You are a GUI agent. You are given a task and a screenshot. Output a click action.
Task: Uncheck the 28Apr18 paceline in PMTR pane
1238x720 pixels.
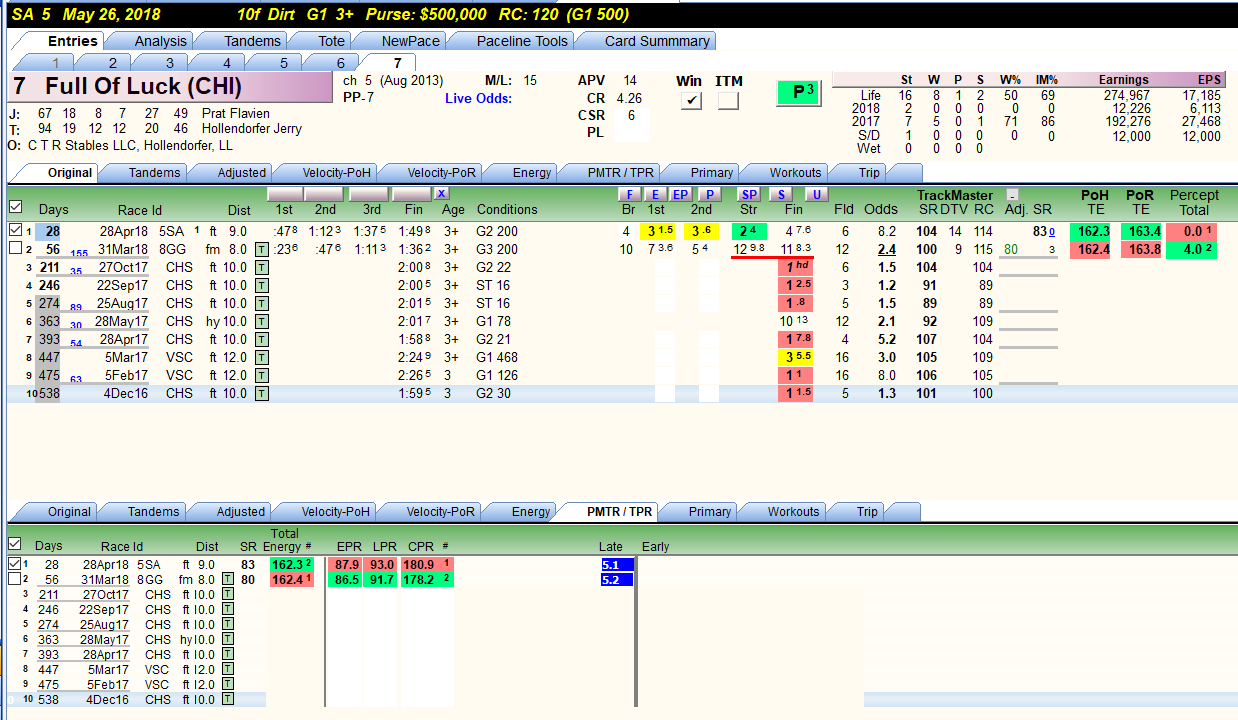14,564
